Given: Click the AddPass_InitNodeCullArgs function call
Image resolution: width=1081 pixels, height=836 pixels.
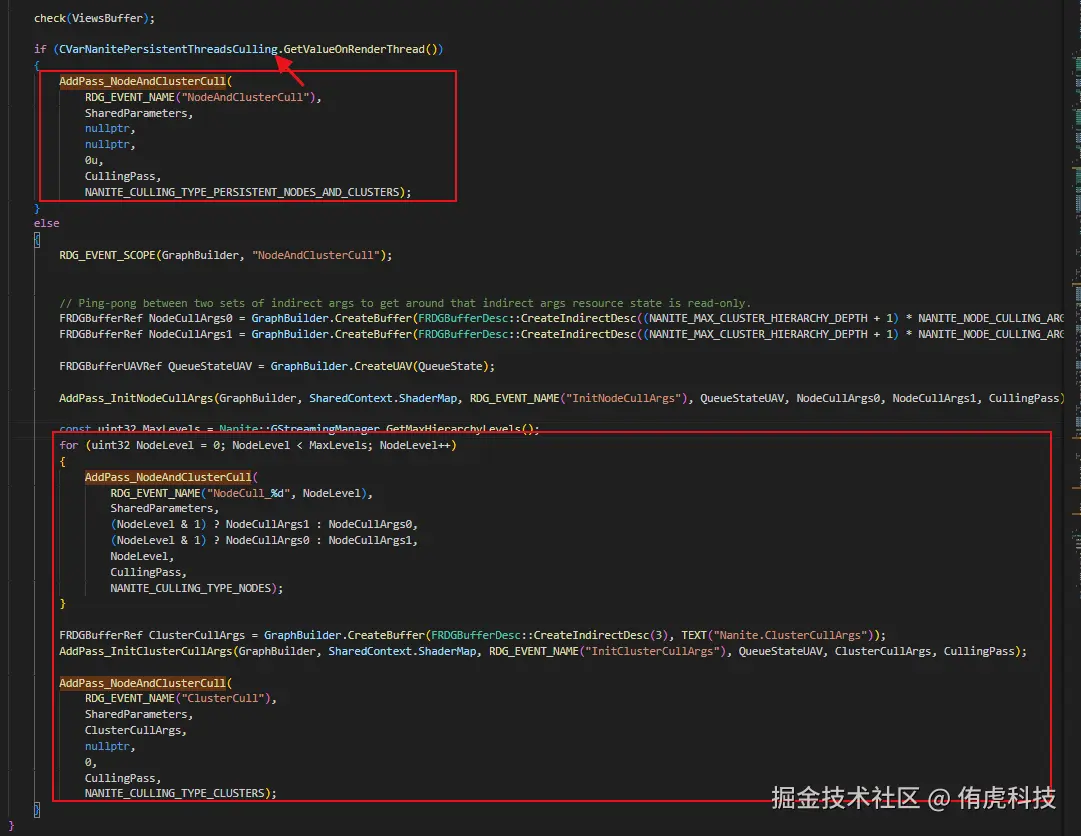Looking at the screenshot, I should coord(137,398).
